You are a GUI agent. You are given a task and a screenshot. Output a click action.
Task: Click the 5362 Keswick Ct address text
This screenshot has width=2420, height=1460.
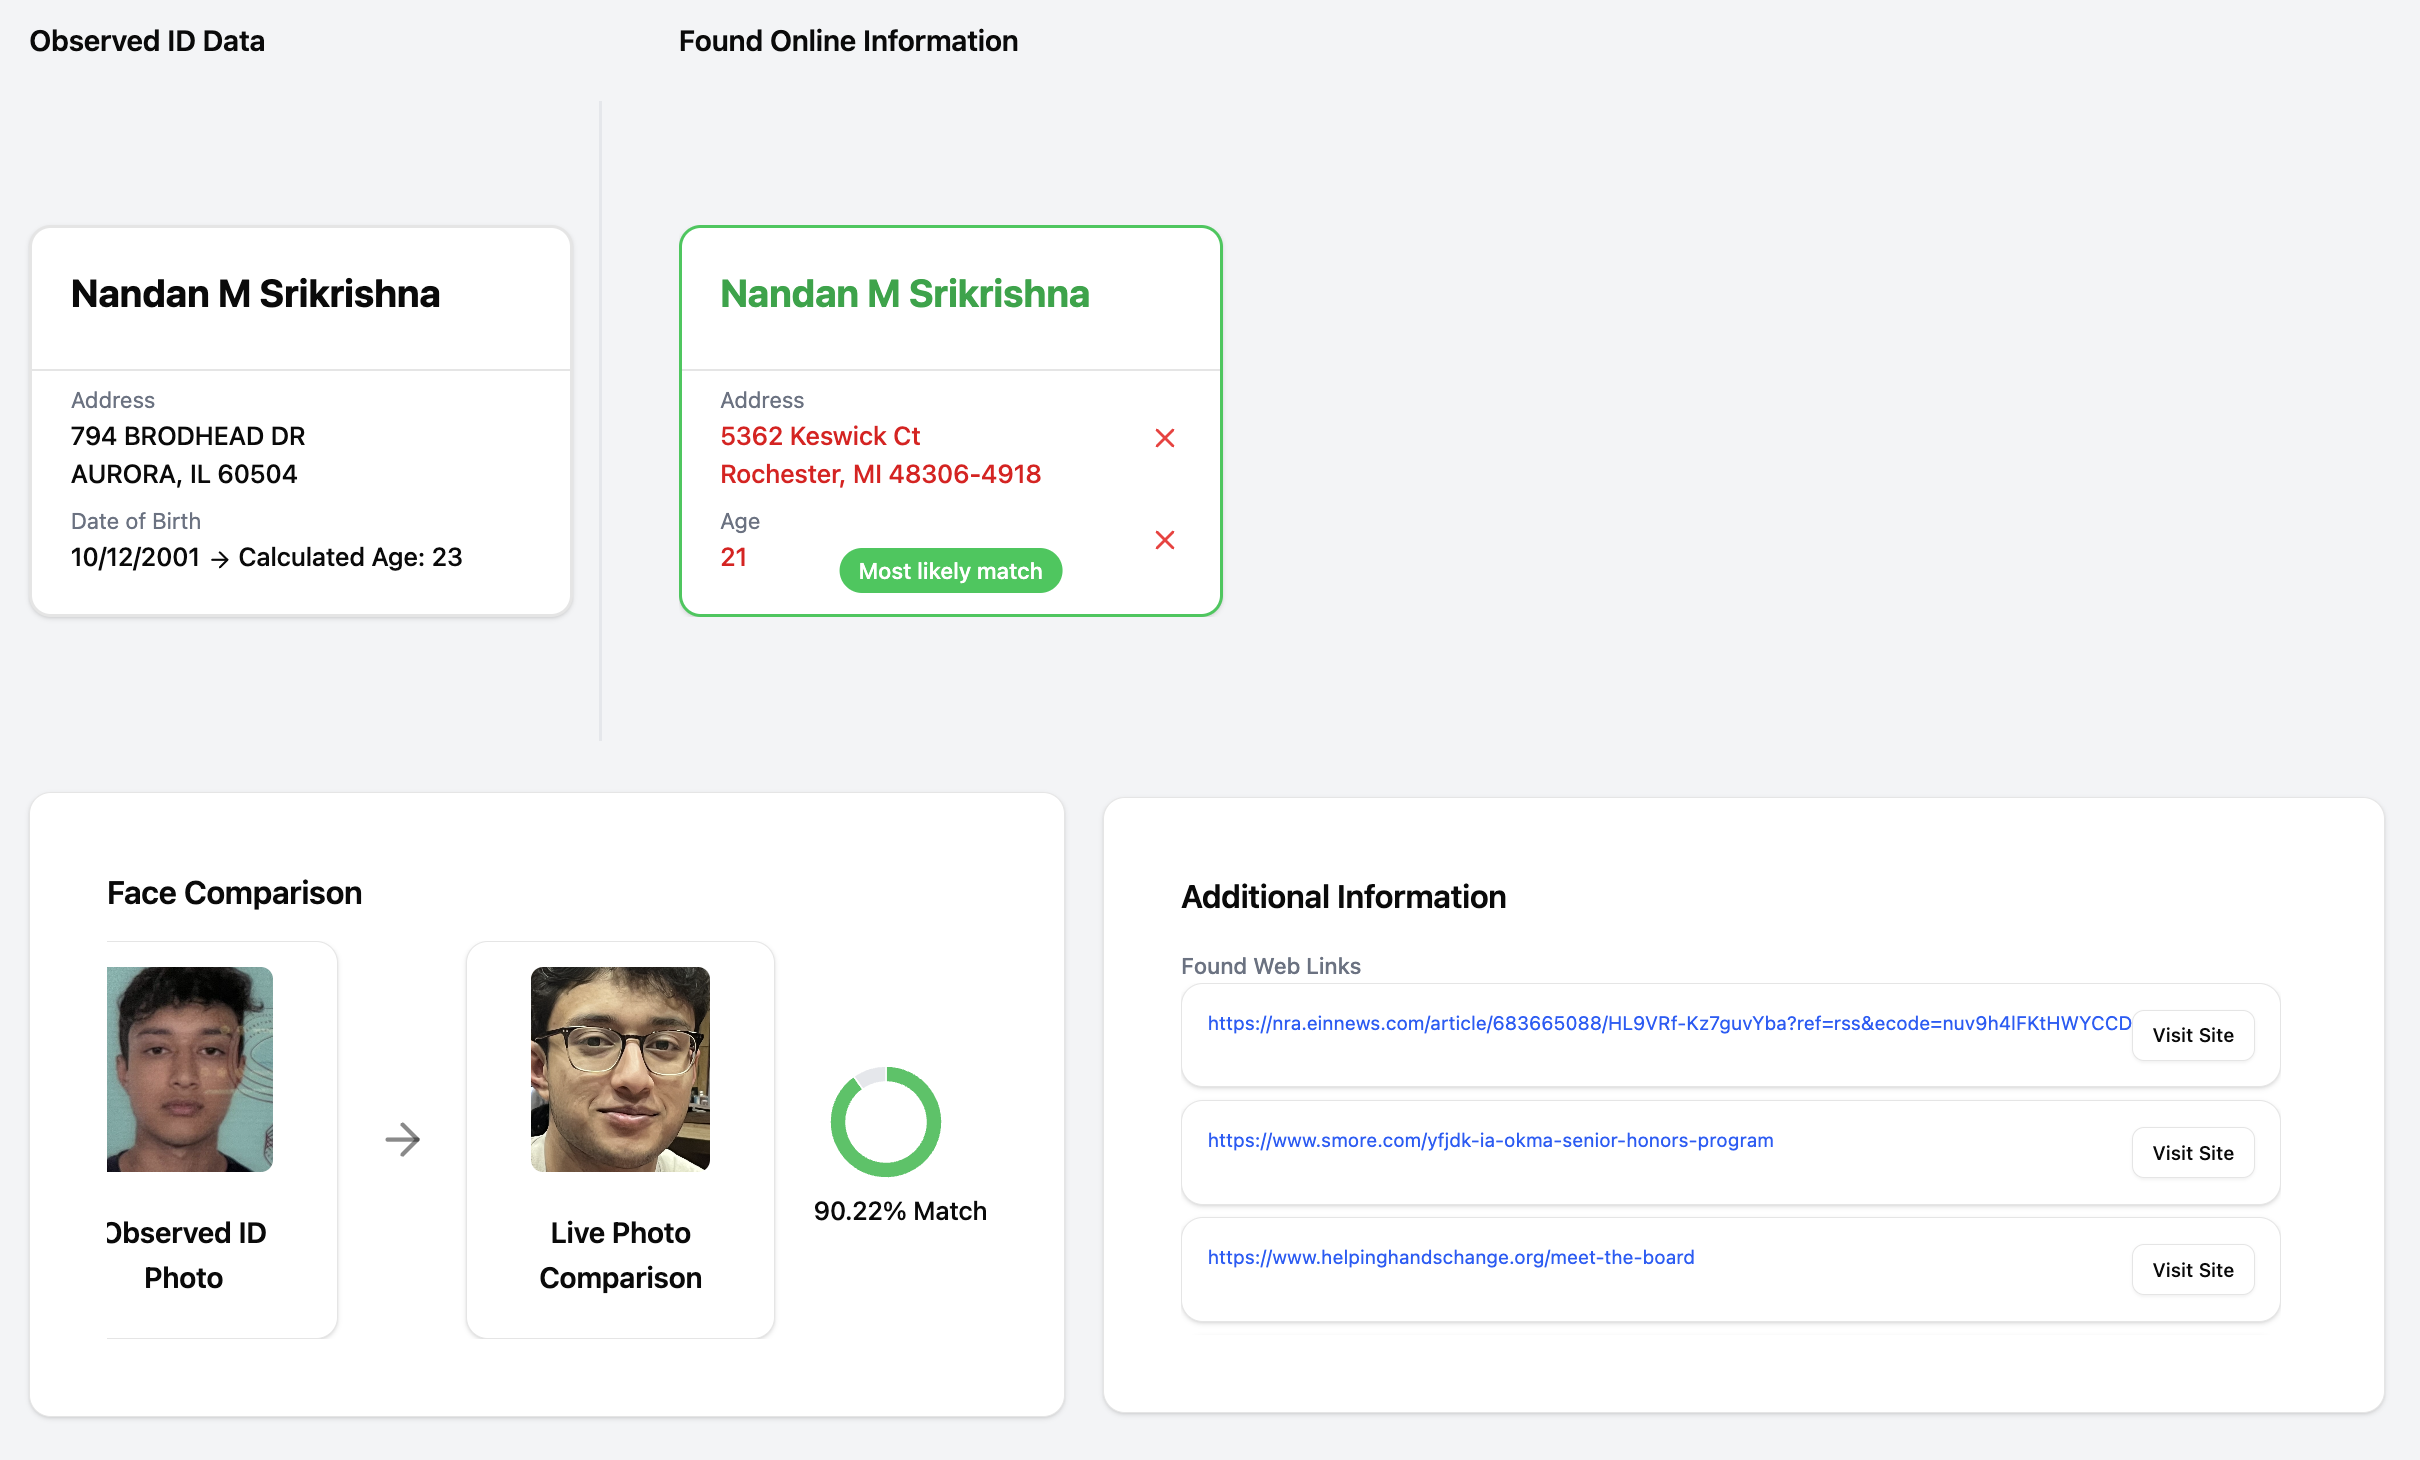point(820,436)
